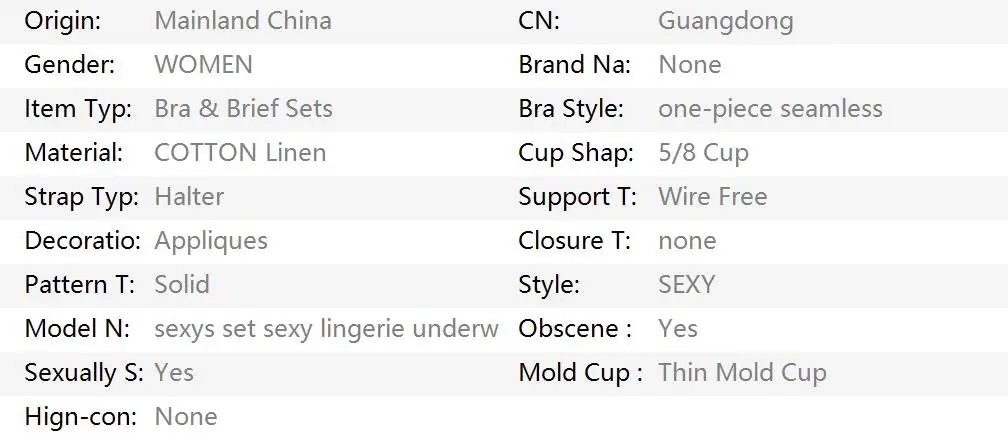Select the "Brand Na:" label
This screenshot has height=440, width=1008.
click(x=574, y=65)
